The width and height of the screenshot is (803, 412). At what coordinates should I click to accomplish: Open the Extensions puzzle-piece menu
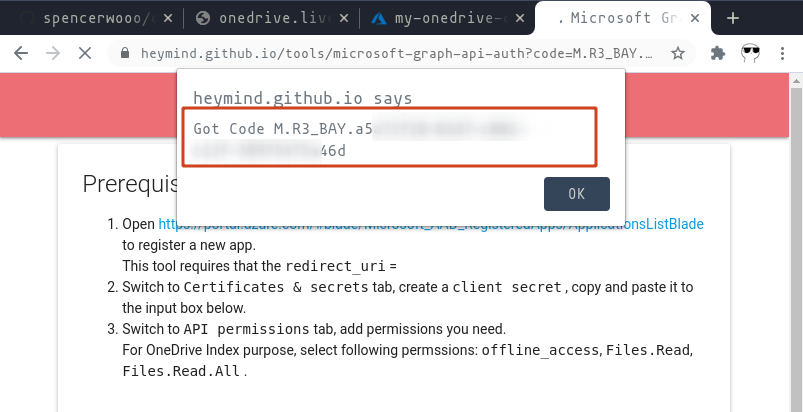tap(718, 53)
